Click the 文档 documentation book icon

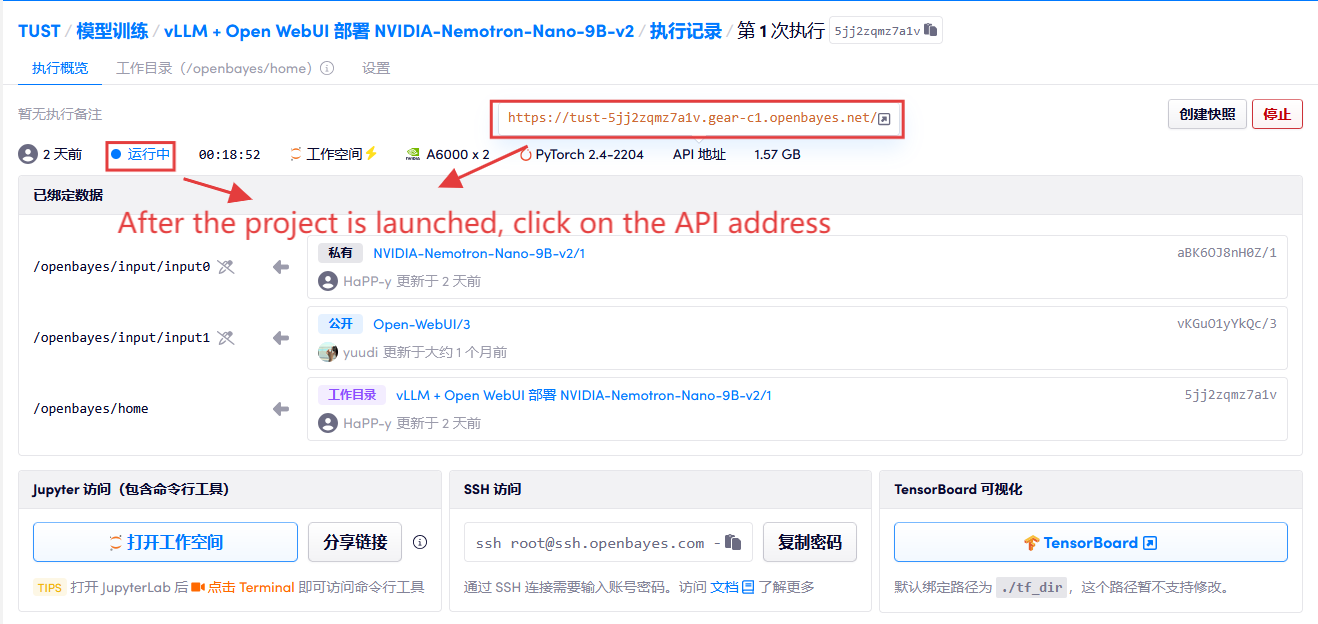pos(748,587)
